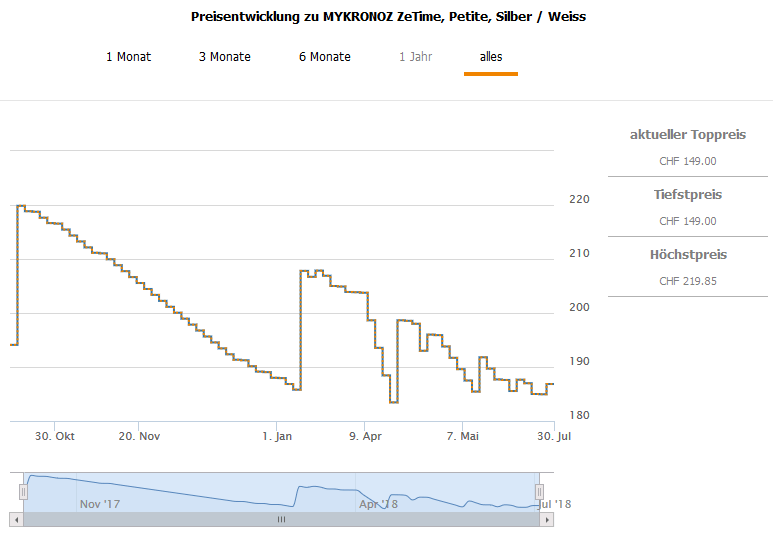This screenshot has height=533, width=773.
Task: Click the active alles tab
Action: 490,57
